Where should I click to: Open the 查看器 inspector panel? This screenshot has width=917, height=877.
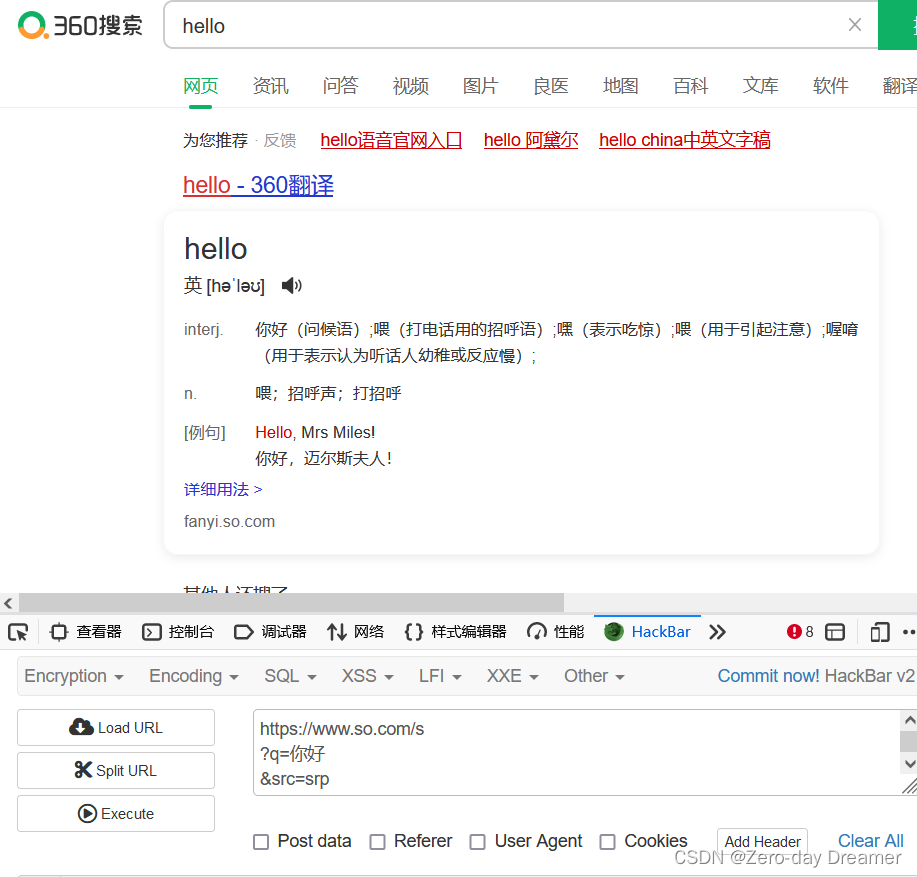85,632
